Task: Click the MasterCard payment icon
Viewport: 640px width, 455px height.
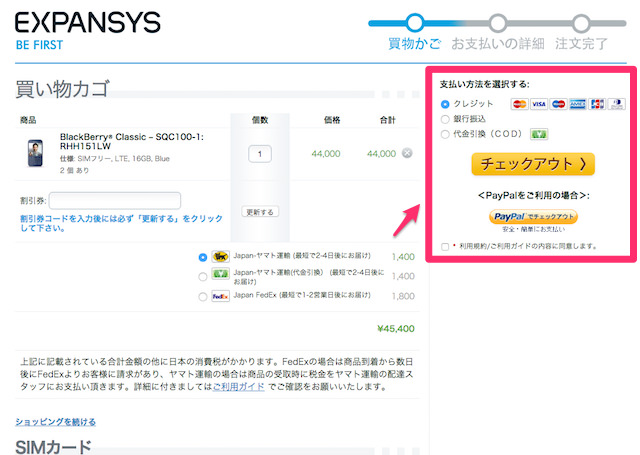Action: click(519, 104)
